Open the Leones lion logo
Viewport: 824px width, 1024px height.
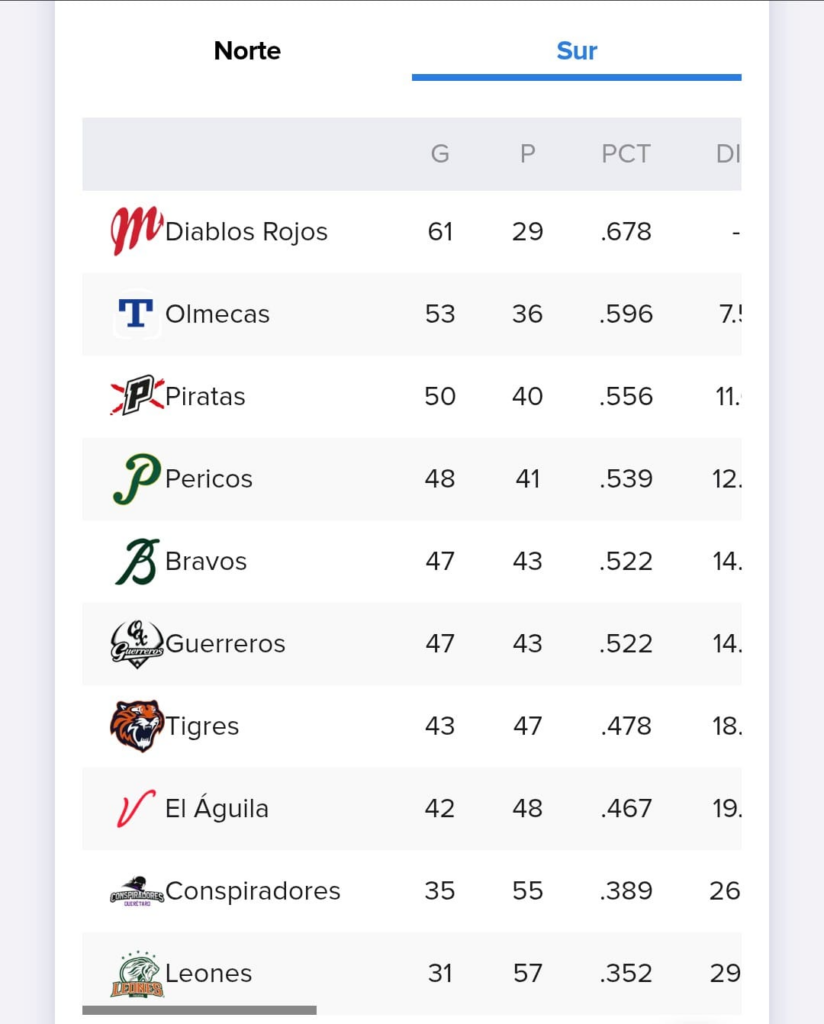coord(136,974)
